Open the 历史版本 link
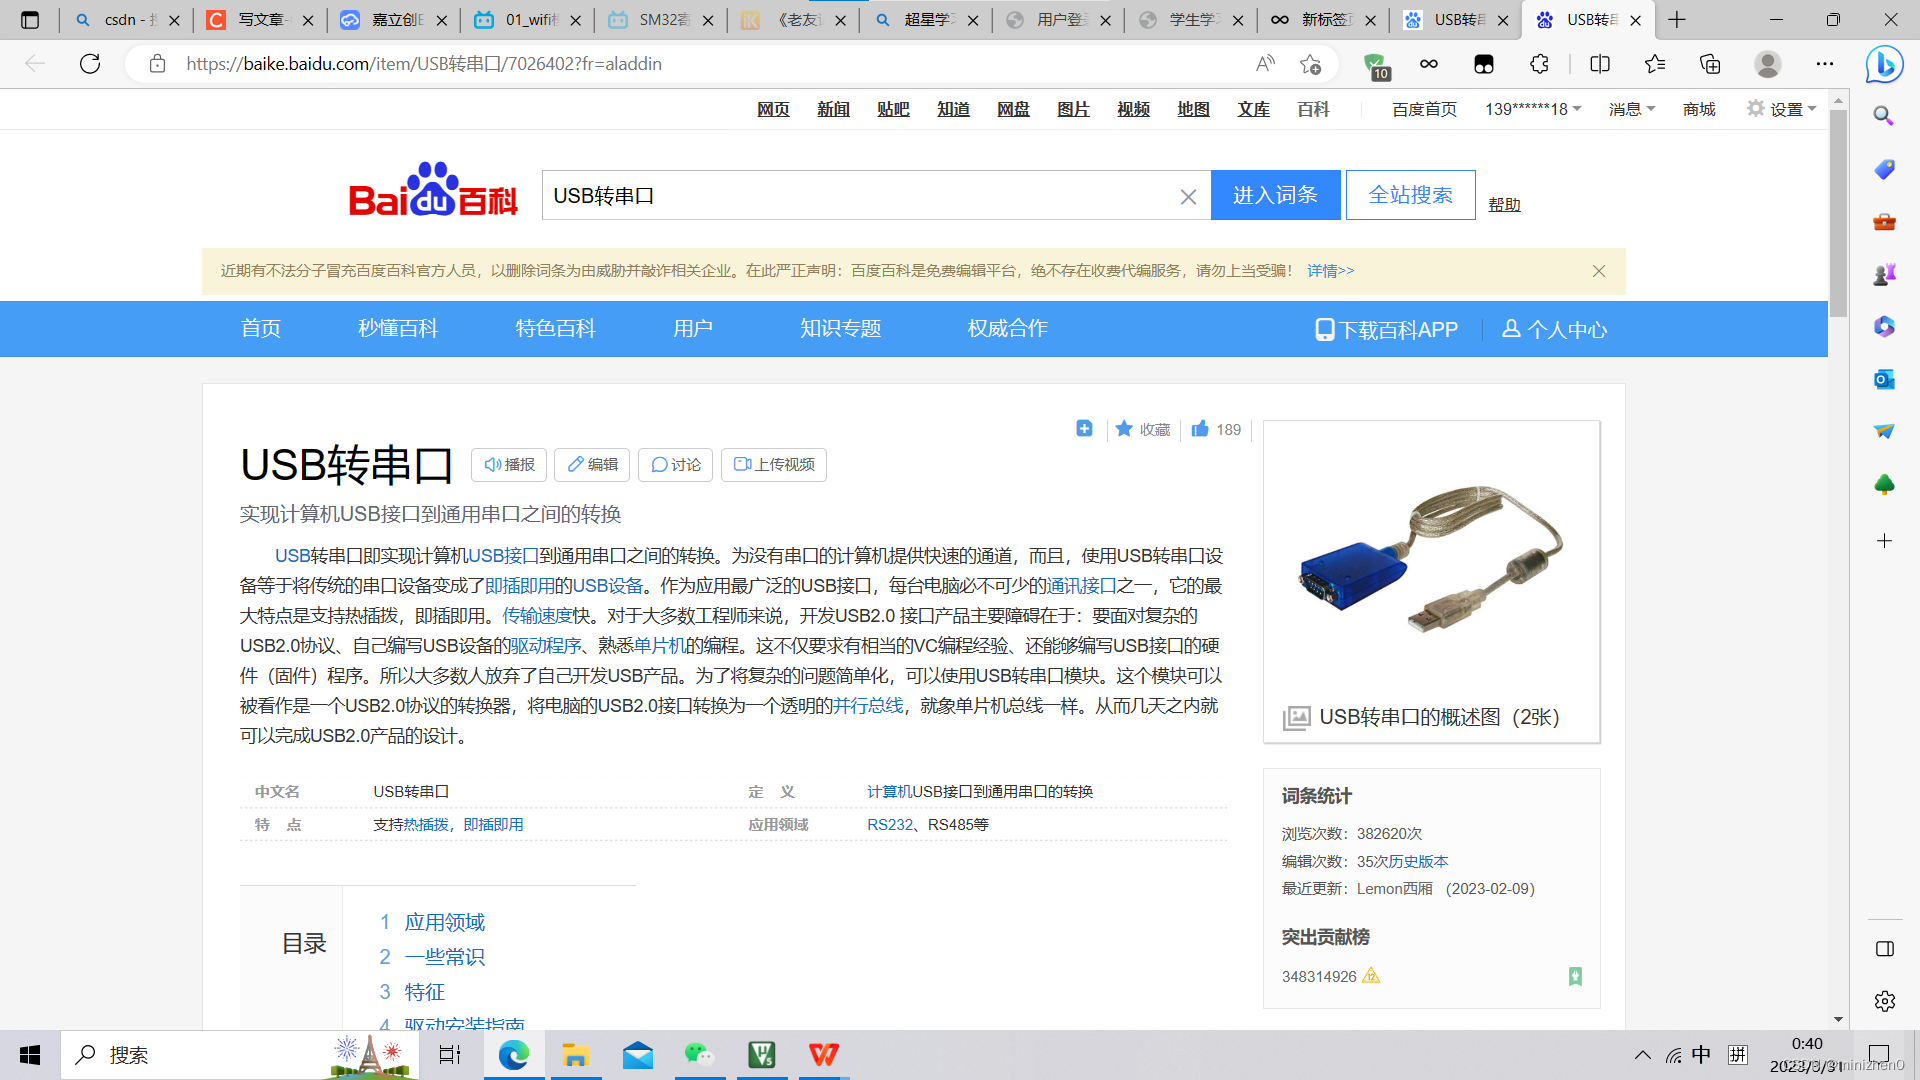This screenshot has height=1080, width=1920. [x=1418, y=861]
